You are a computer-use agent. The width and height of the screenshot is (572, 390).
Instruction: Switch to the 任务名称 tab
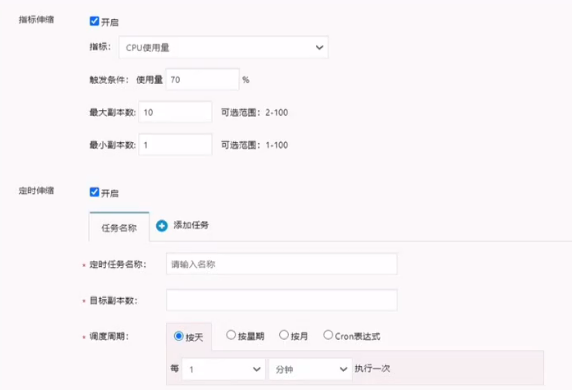[119, 227]
